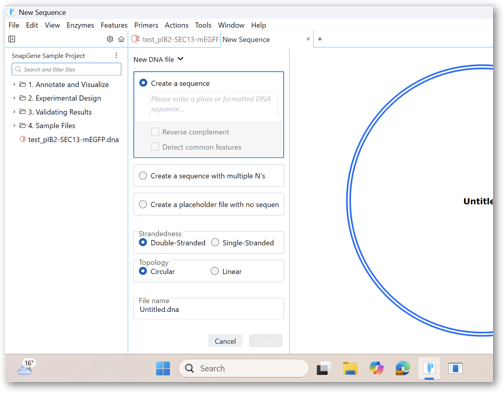Screen dimensions: 504x393
Task: Open a new tab with plus icon
Action: (320, 39)
